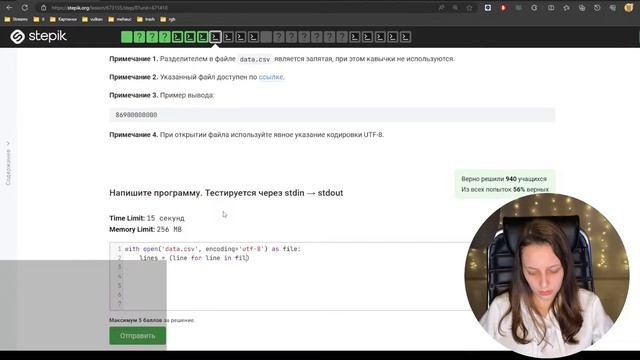Open the ссылке file link
Screen dimensions: 640x360
(x=271, y=77)
